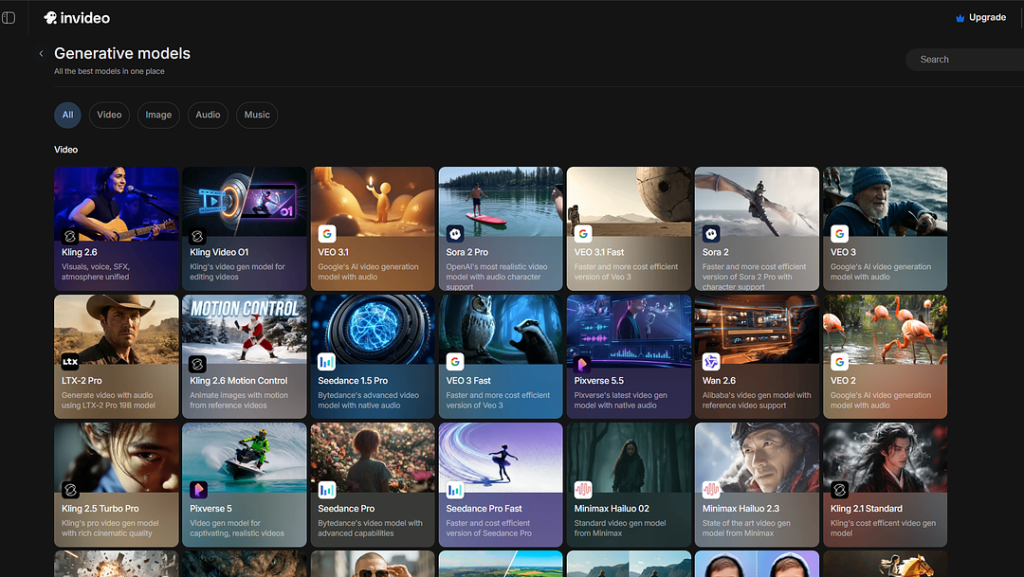Image resolution: width=1024 pixels, height=577 pixels.
Task: Click the Upgrade crown icon
Action: [960, 18]
